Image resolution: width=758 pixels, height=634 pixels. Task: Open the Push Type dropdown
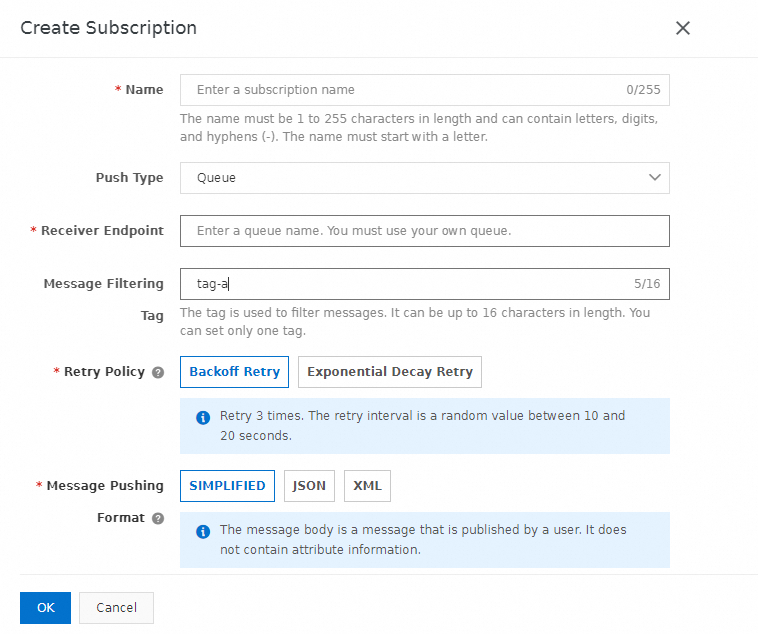point(424,178)
